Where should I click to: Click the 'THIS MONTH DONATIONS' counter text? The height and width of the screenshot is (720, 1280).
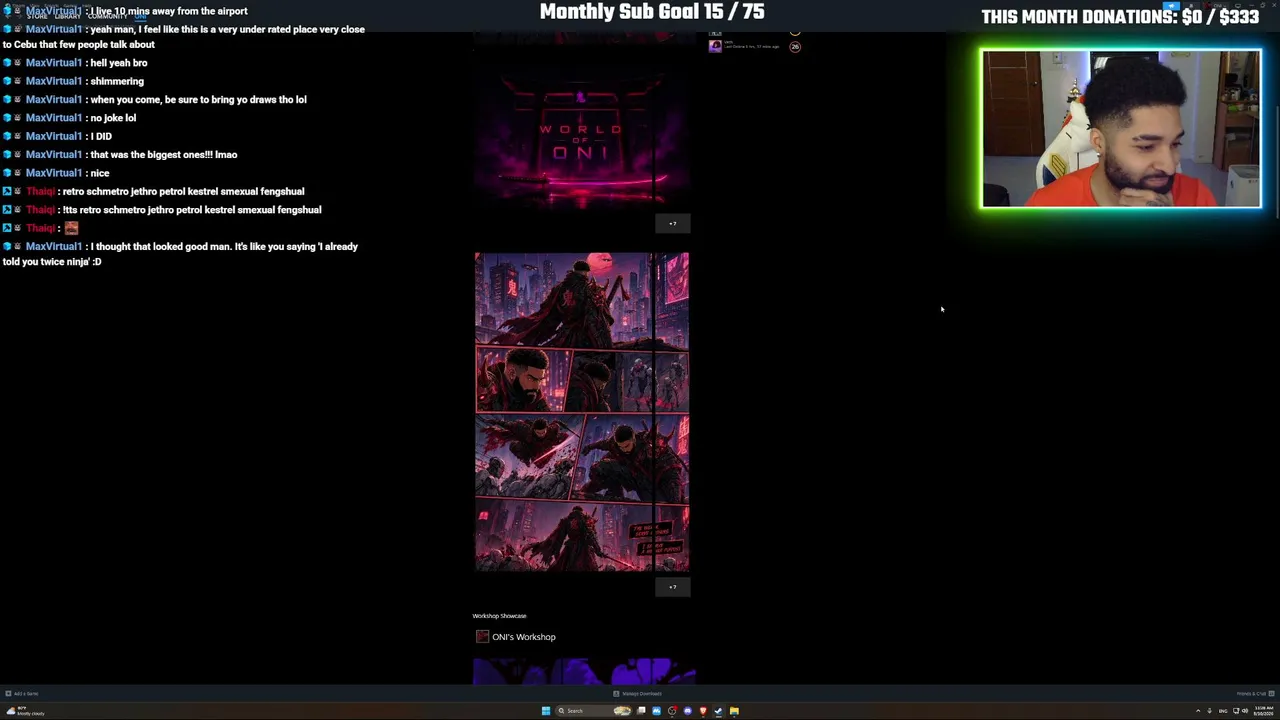point(1120,17)
